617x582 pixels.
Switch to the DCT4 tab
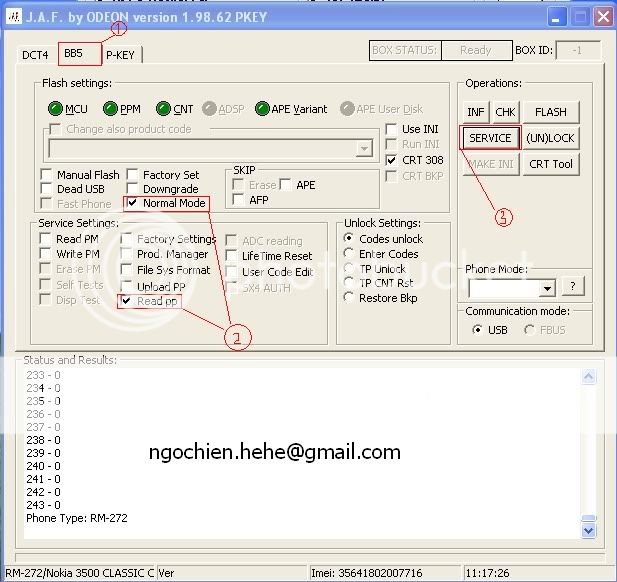35,55
